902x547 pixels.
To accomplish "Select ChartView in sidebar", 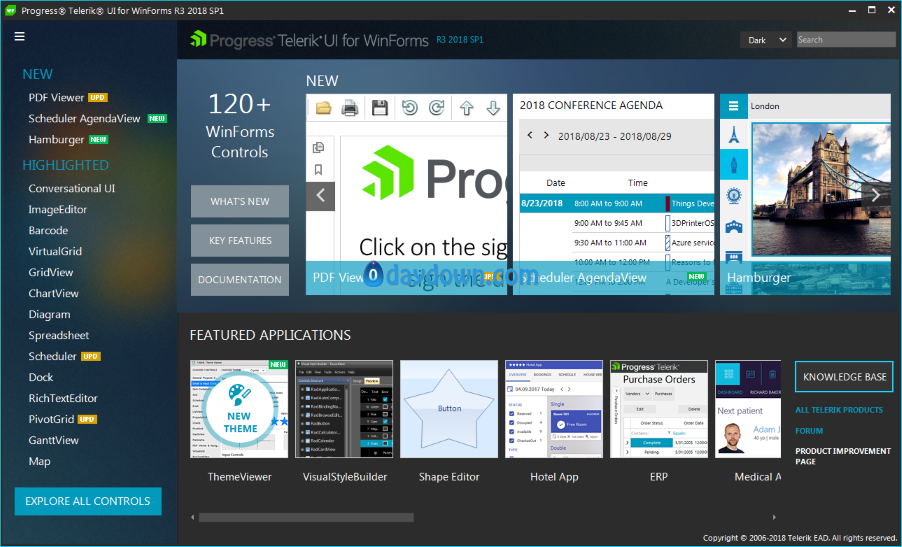I will coord(53,293).
